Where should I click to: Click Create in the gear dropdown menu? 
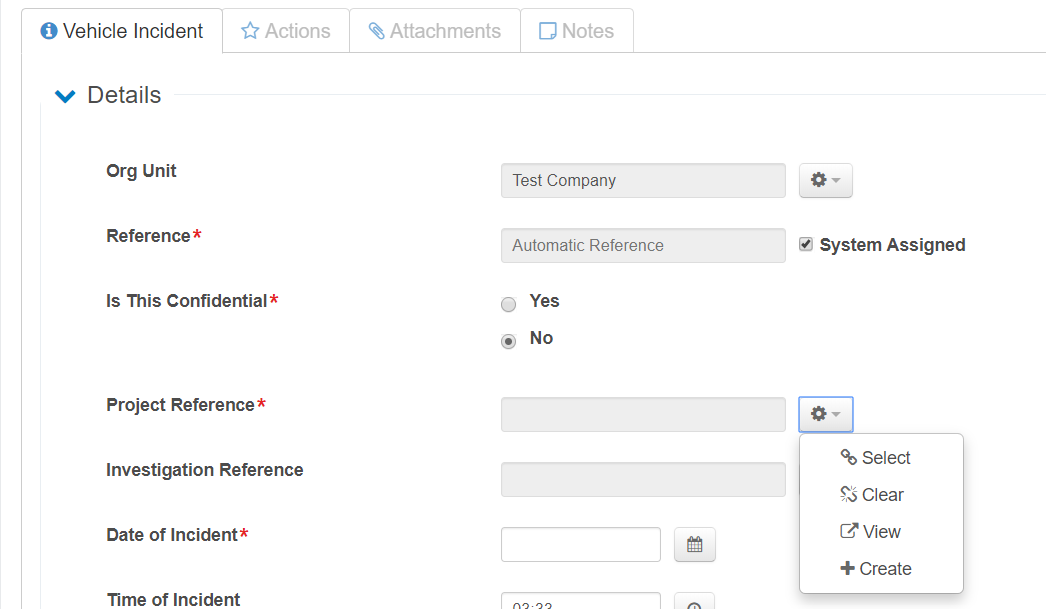point(876,569)
